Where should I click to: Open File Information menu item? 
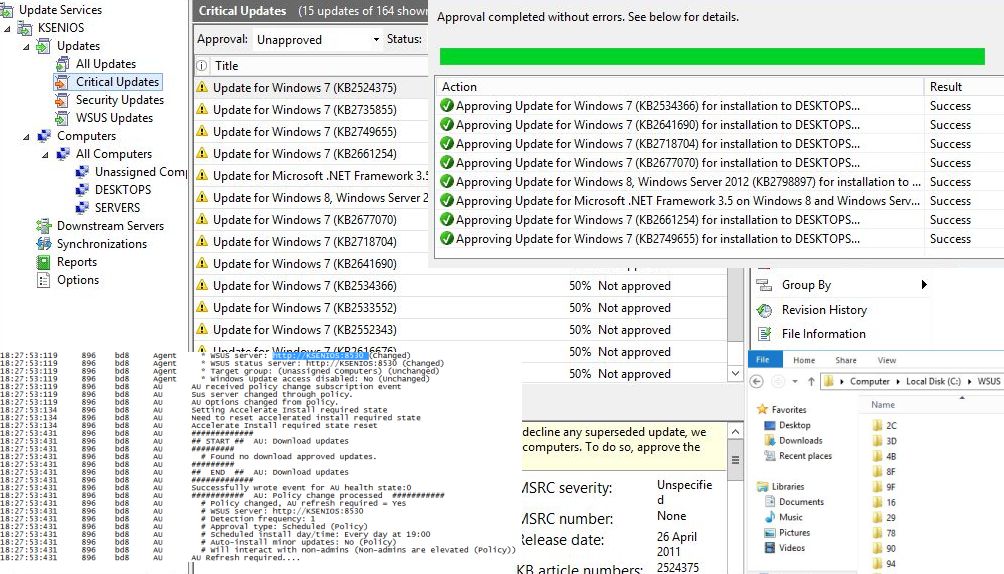(823, 334)
